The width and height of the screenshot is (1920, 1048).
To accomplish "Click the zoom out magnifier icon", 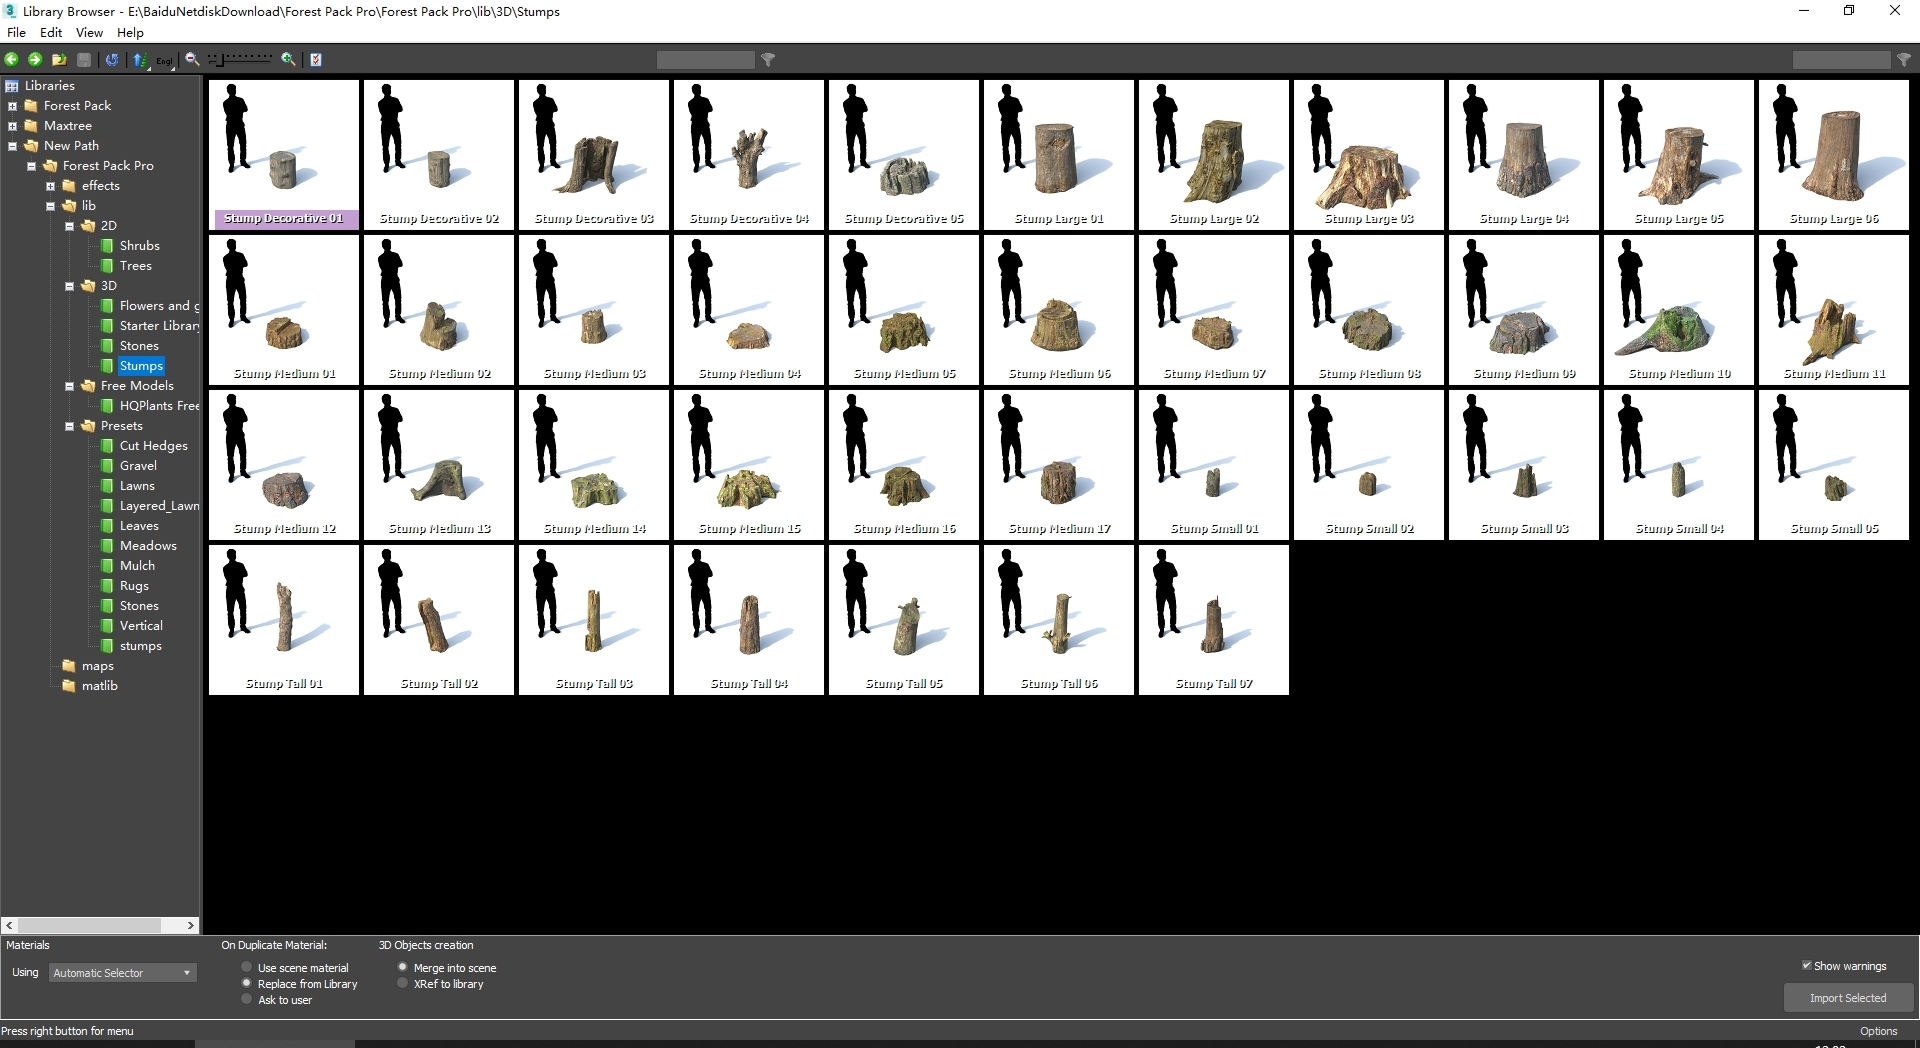I will (192, 60).
